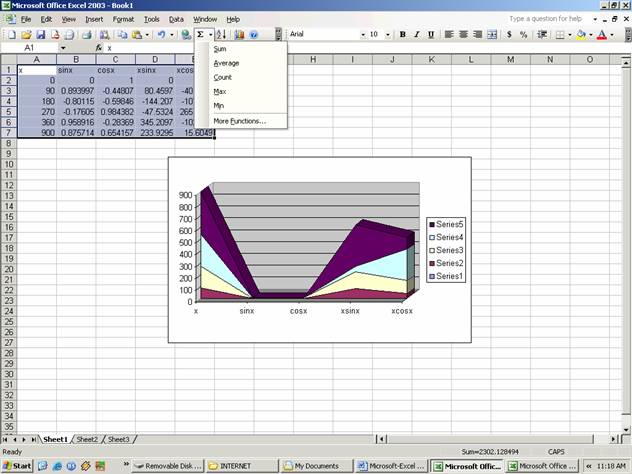Toggle underline formatting
The height and width of the screenshot is (474, 632).
431,35
